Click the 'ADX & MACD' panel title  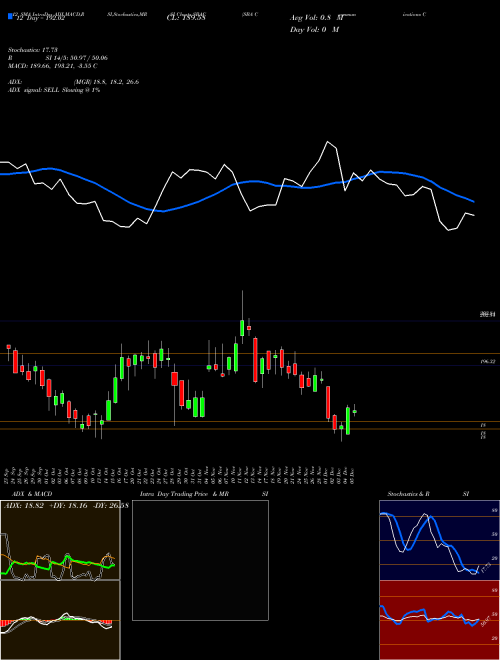(x=32, y=494)
